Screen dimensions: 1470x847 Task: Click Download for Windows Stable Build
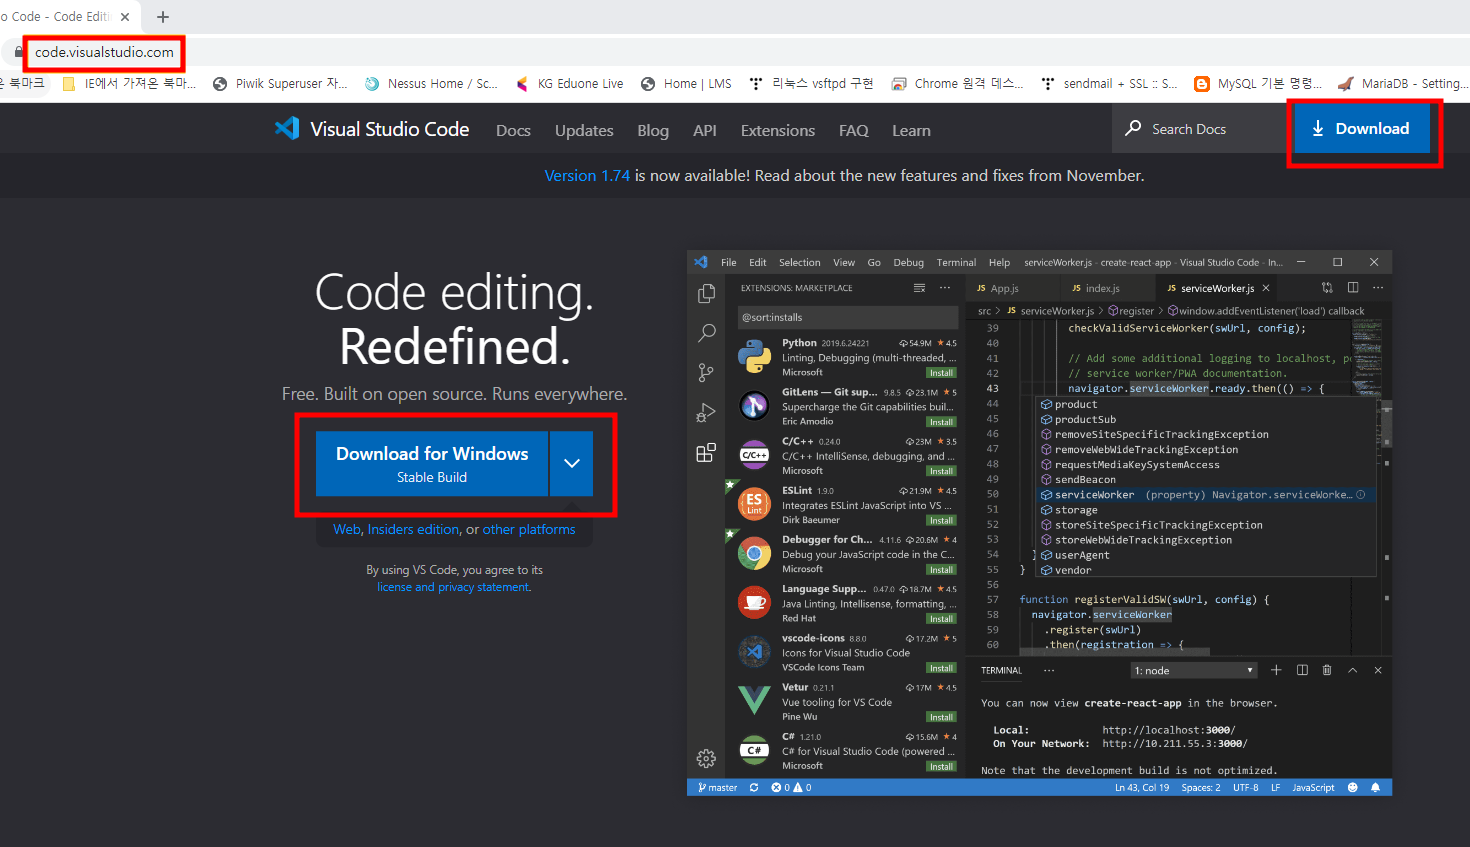pyautogui.click(x=432, y=463)
